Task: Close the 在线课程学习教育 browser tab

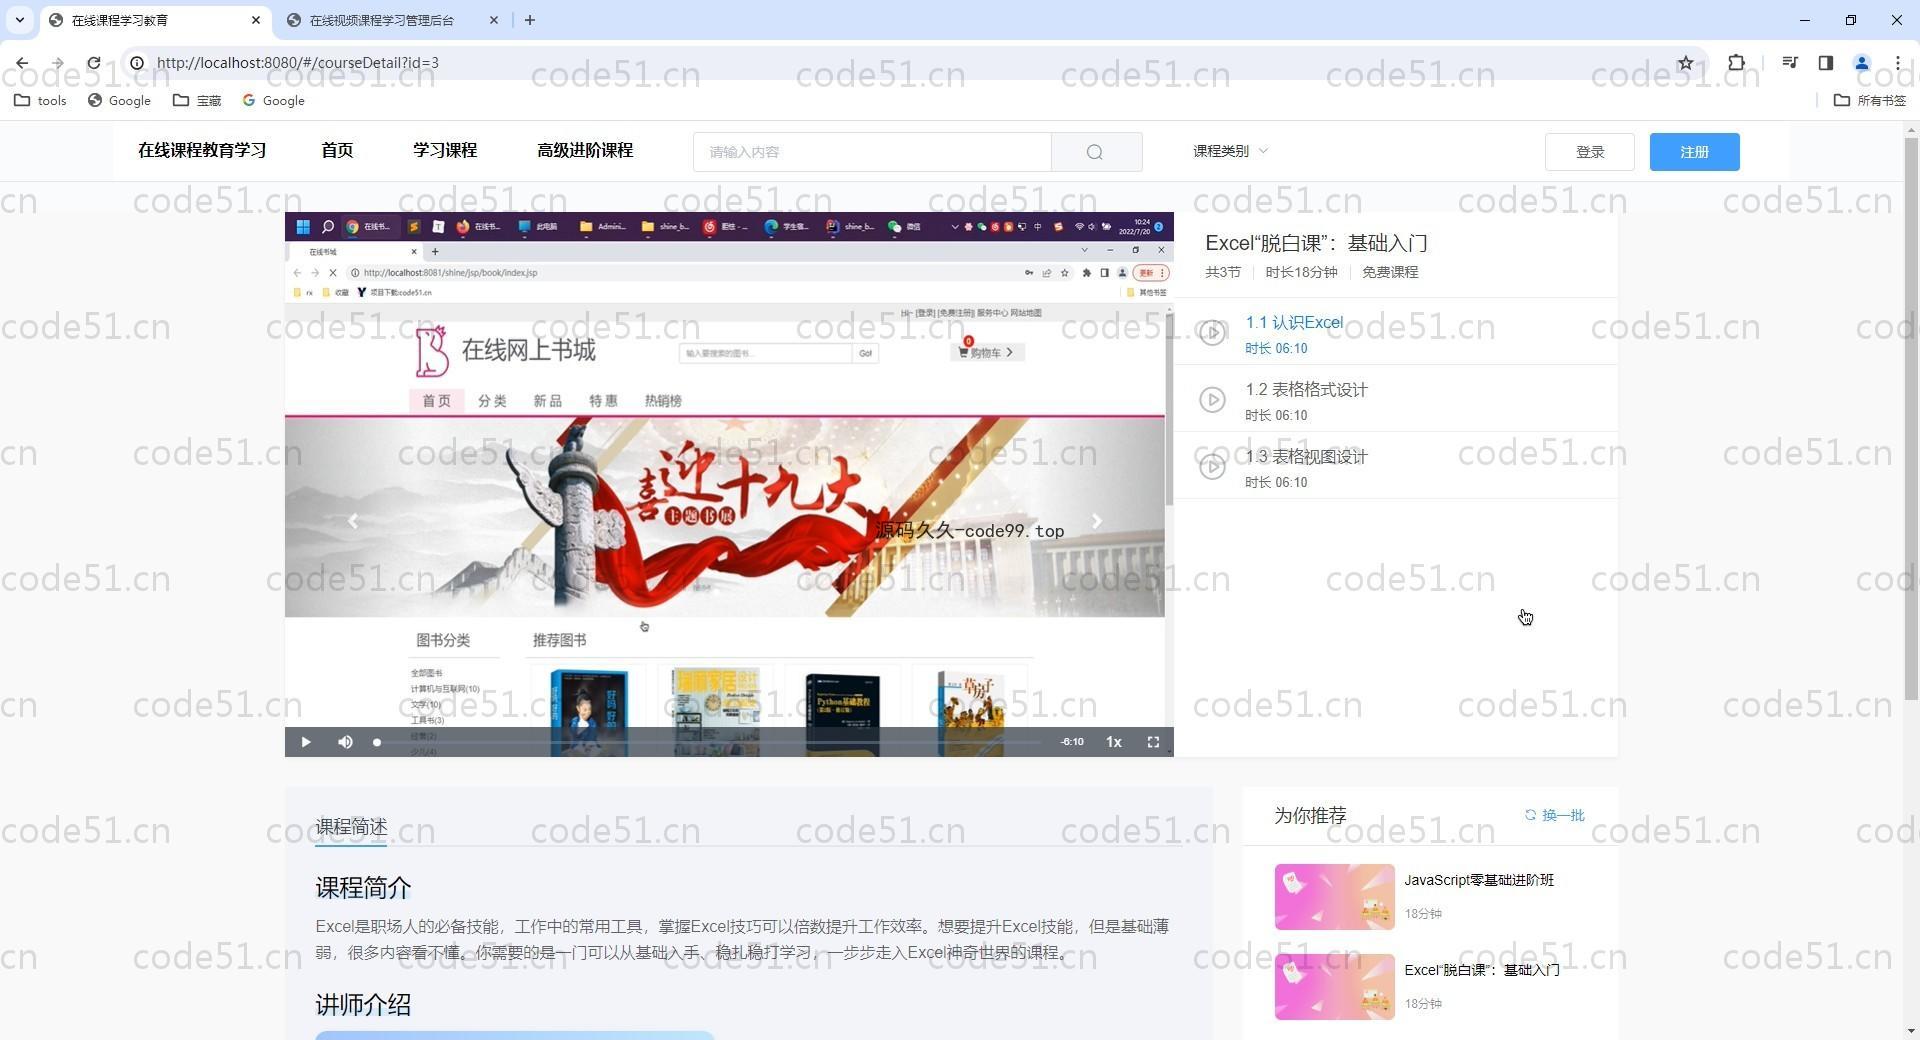Action: 255,20
